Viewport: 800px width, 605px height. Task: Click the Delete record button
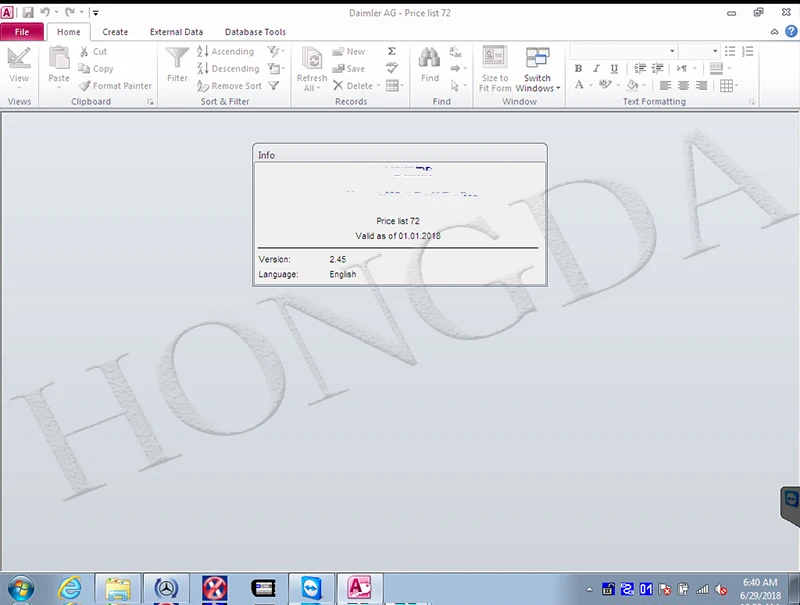click(353, 86)
